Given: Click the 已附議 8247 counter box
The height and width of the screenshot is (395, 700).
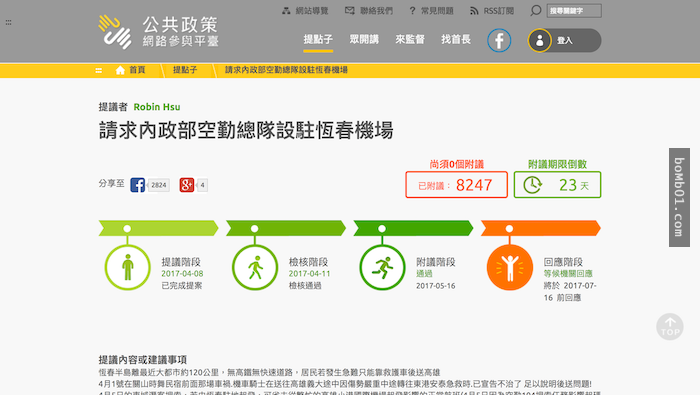Looking at the screenshot, I should [456, 185].
